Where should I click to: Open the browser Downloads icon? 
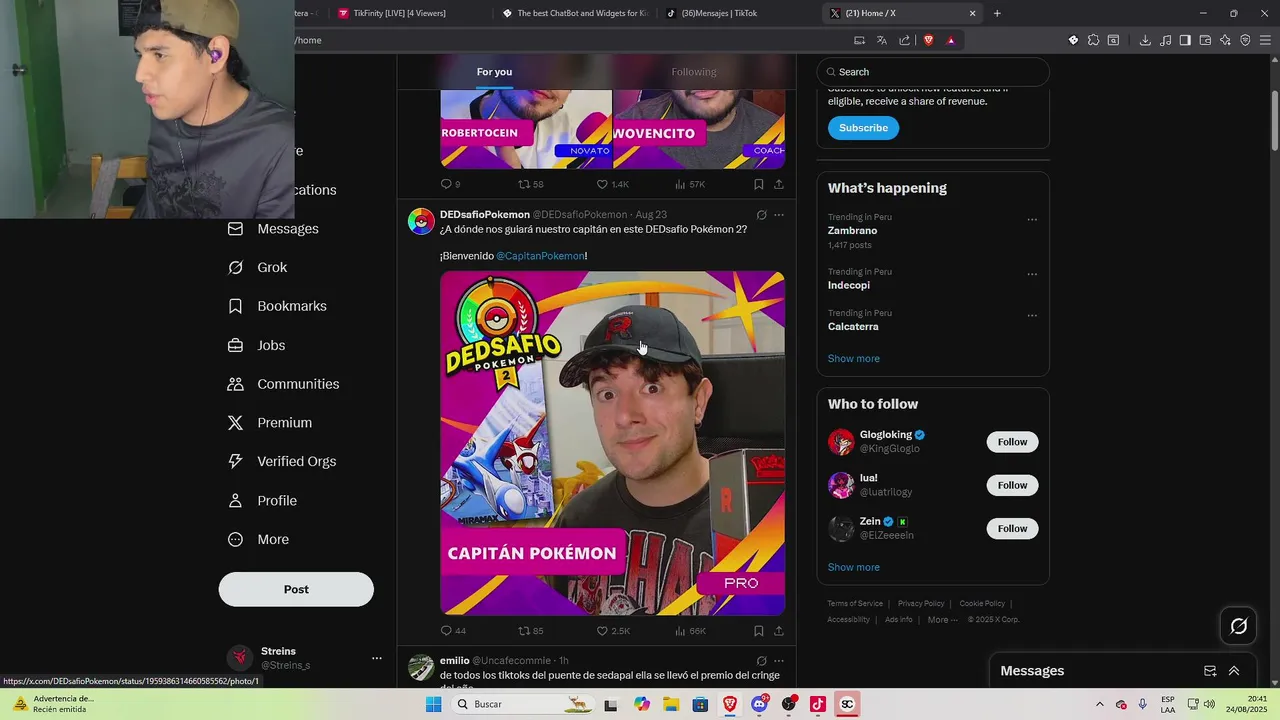[1145, 40]
